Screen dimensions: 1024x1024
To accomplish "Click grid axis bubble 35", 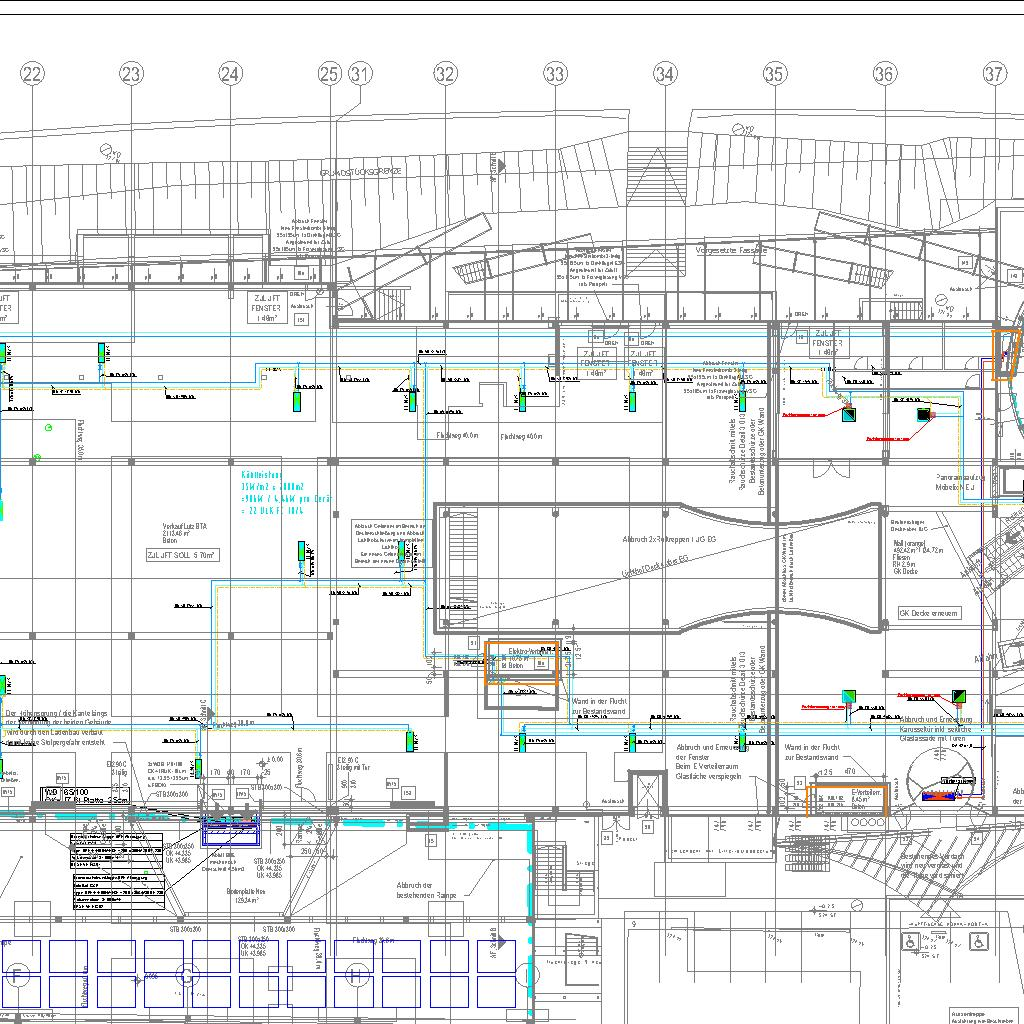I will point(775,74).
